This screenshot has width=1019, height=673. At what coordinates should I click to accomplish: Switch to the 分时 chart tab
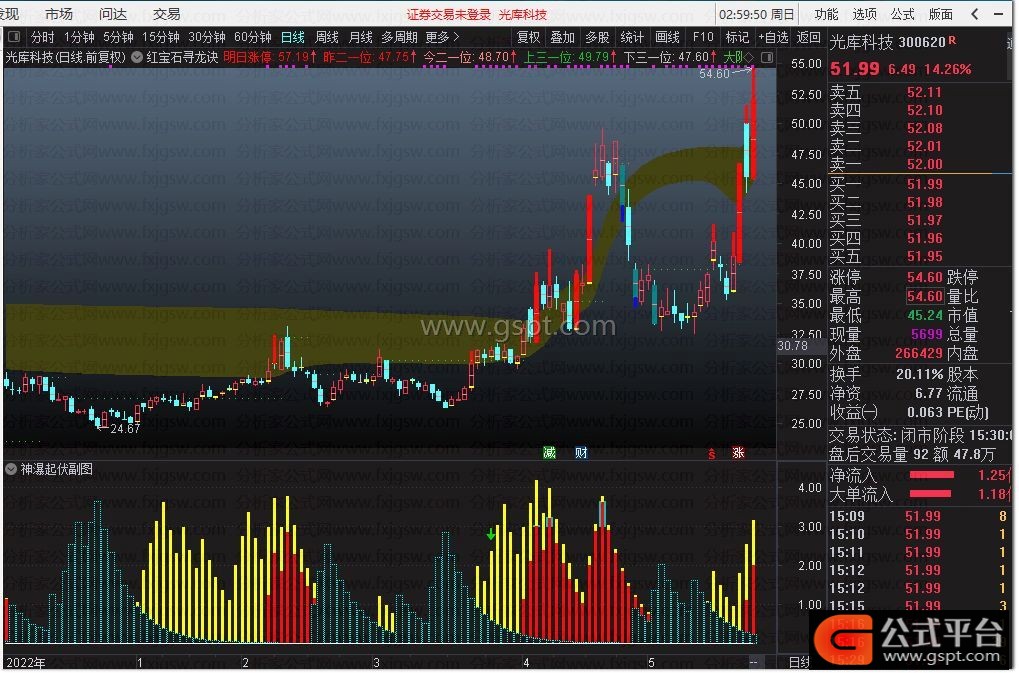43,38
